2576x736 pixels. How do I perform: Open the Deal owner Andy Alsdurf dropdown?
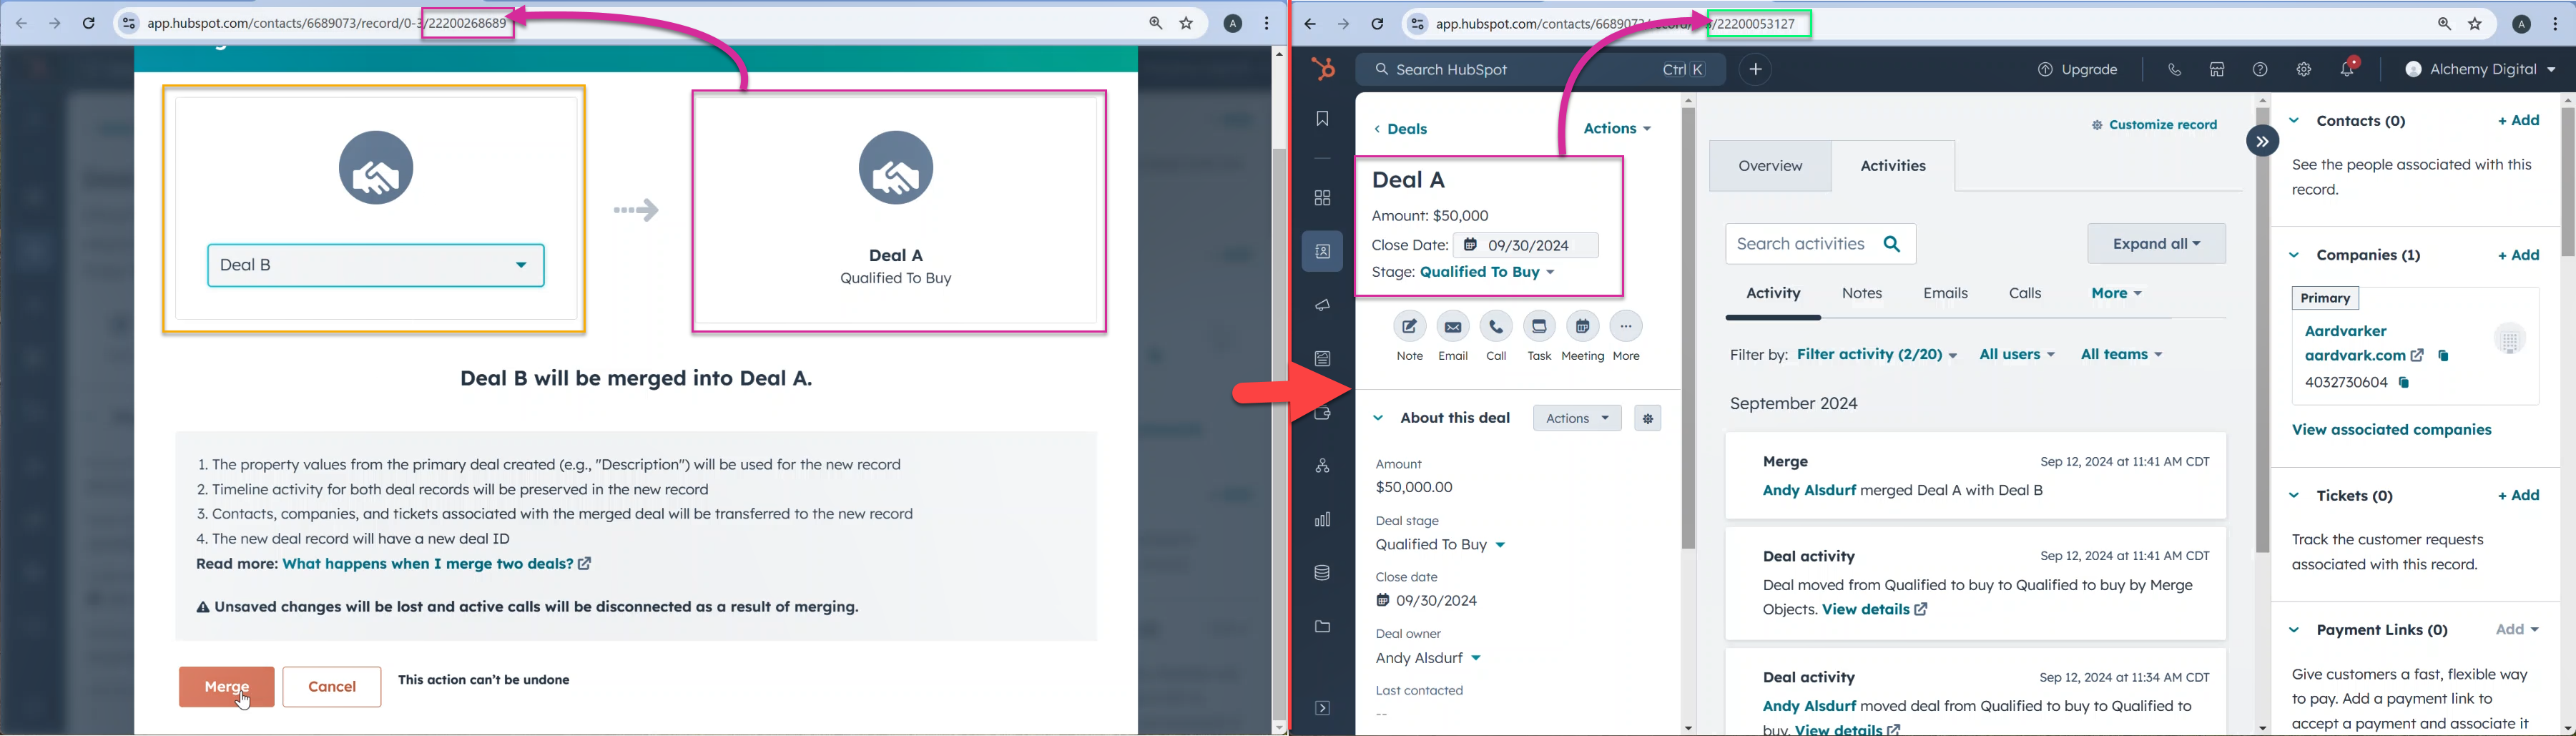coord(1428,659)
